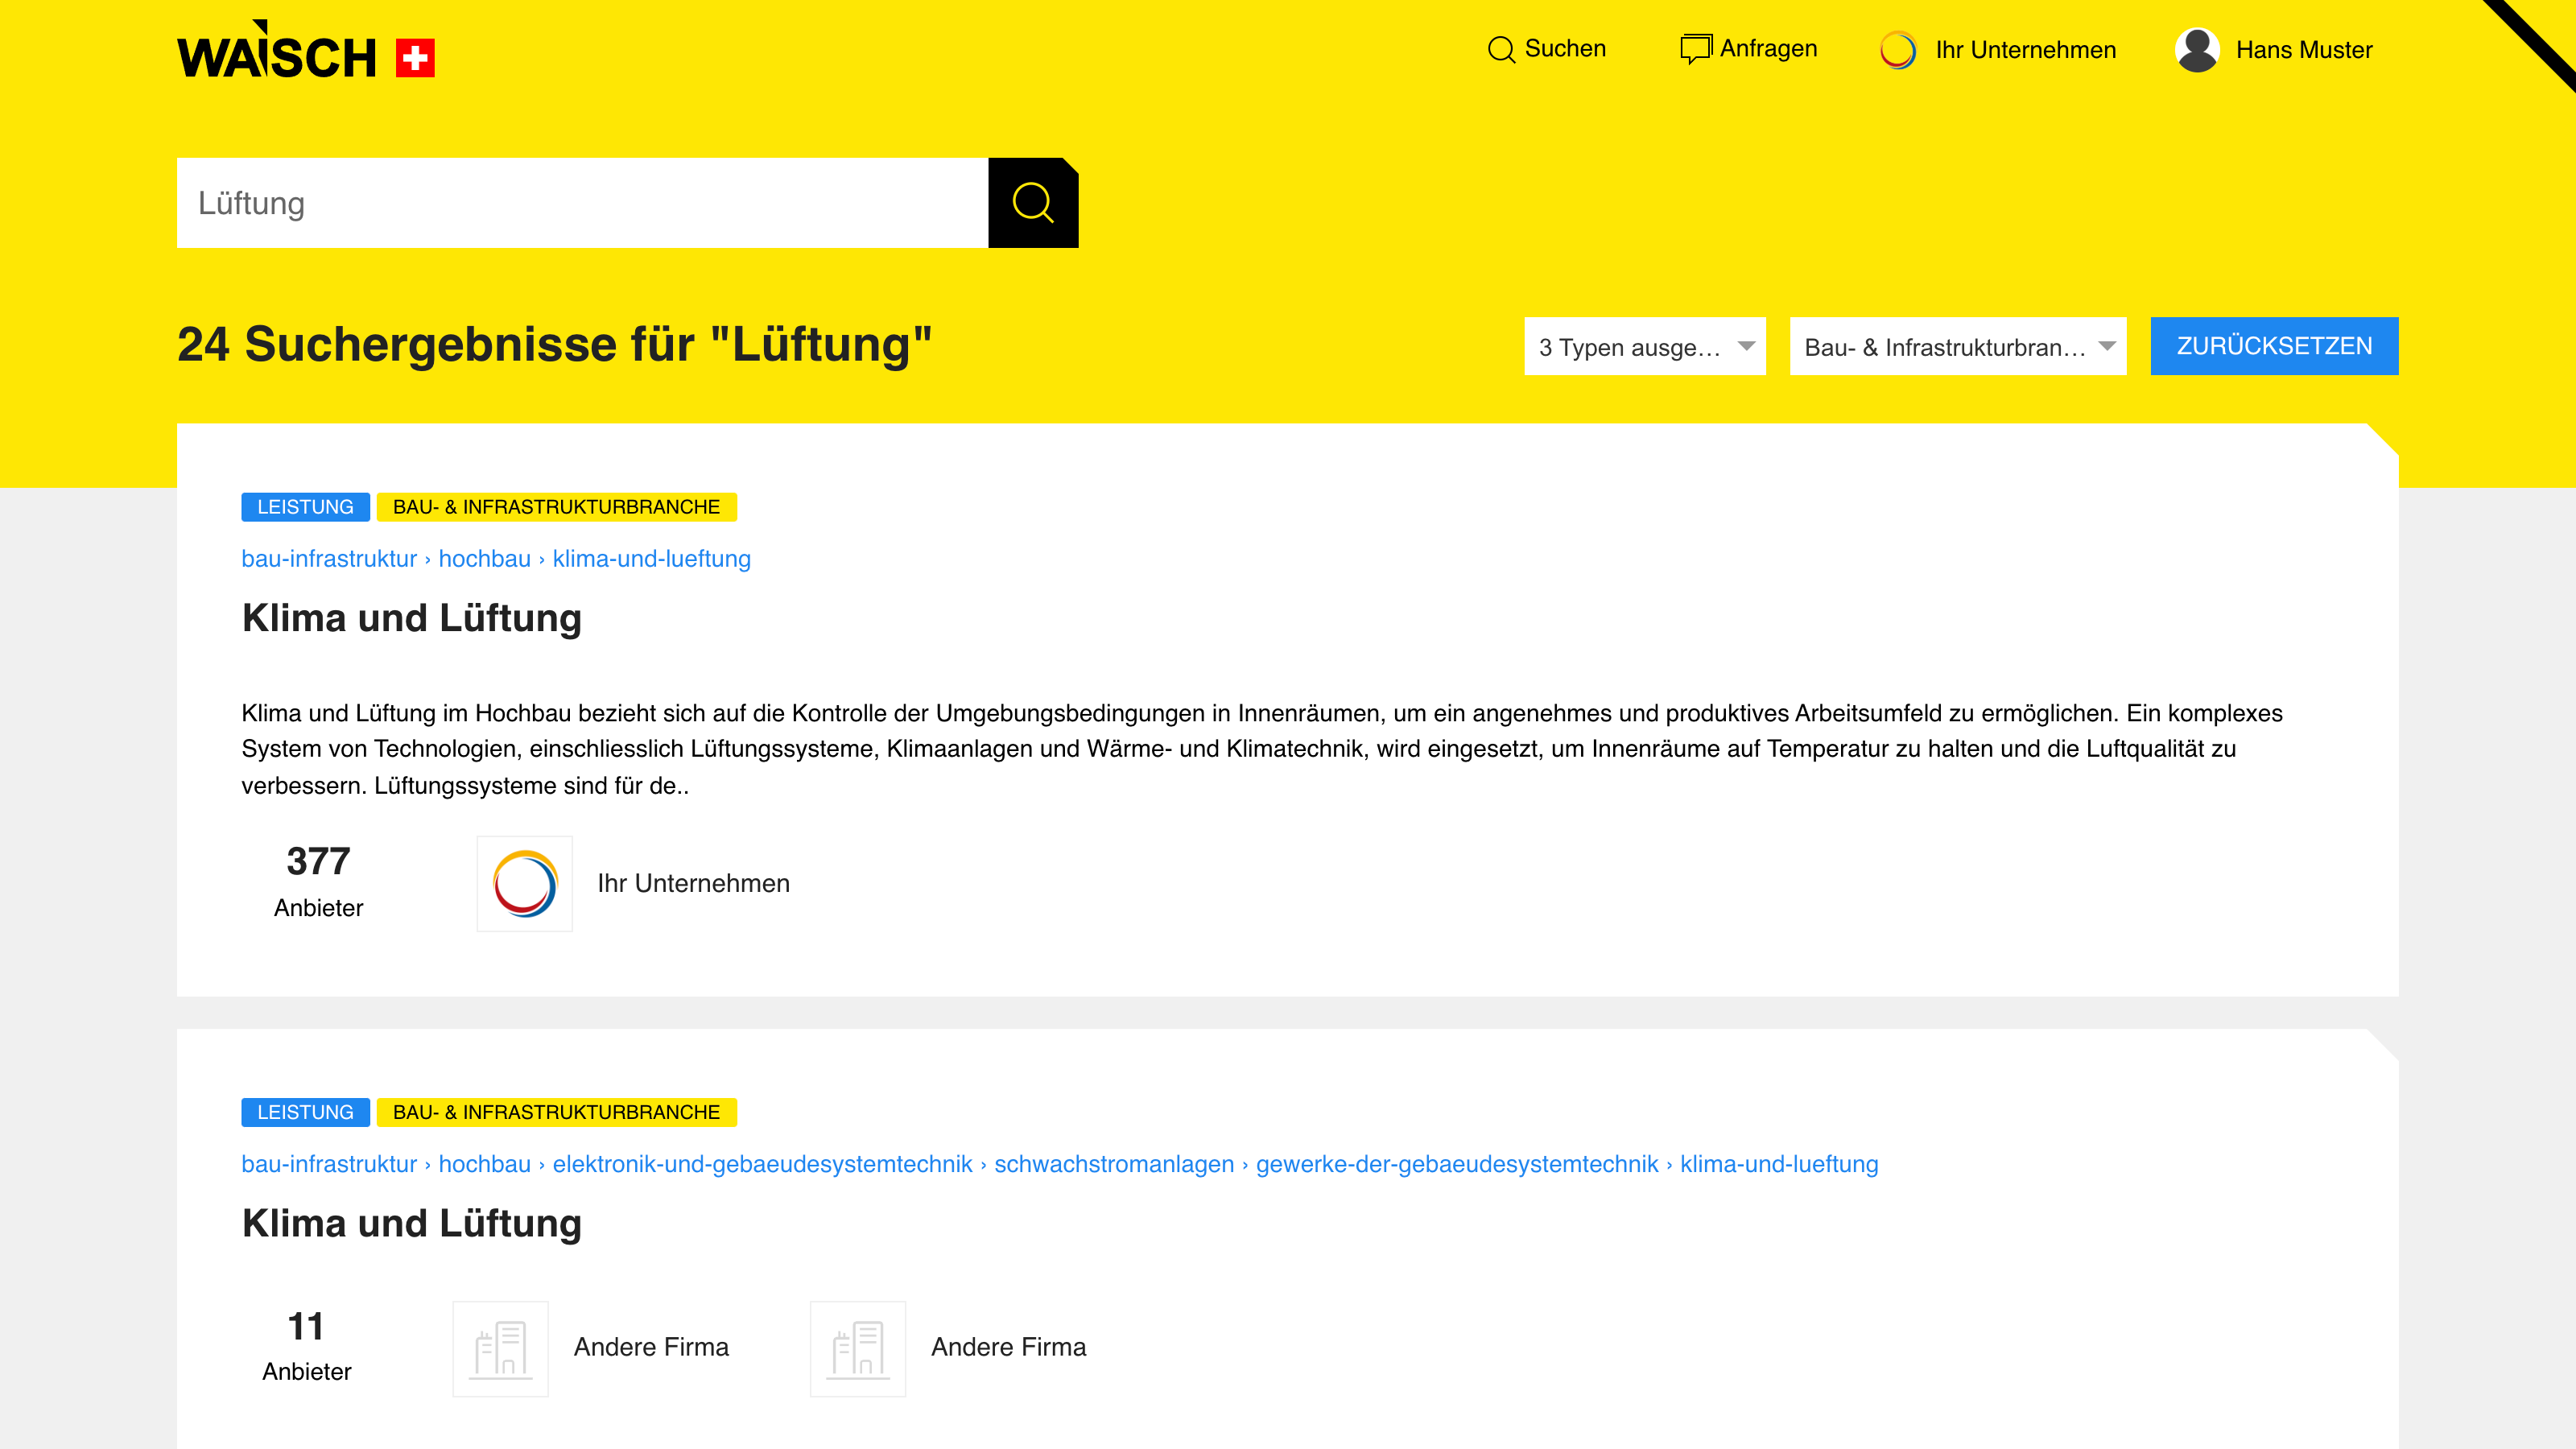Click elektronik-und-gebaeudesystemtechnik breadcrumb link

click(x=762, y=1164)
